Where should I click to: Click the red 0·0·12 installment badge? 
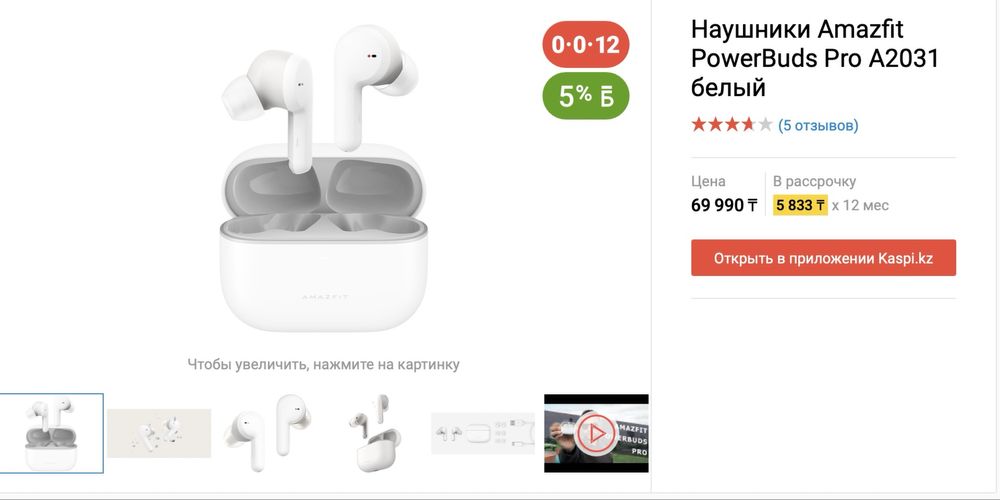click(x=585, y=45)
